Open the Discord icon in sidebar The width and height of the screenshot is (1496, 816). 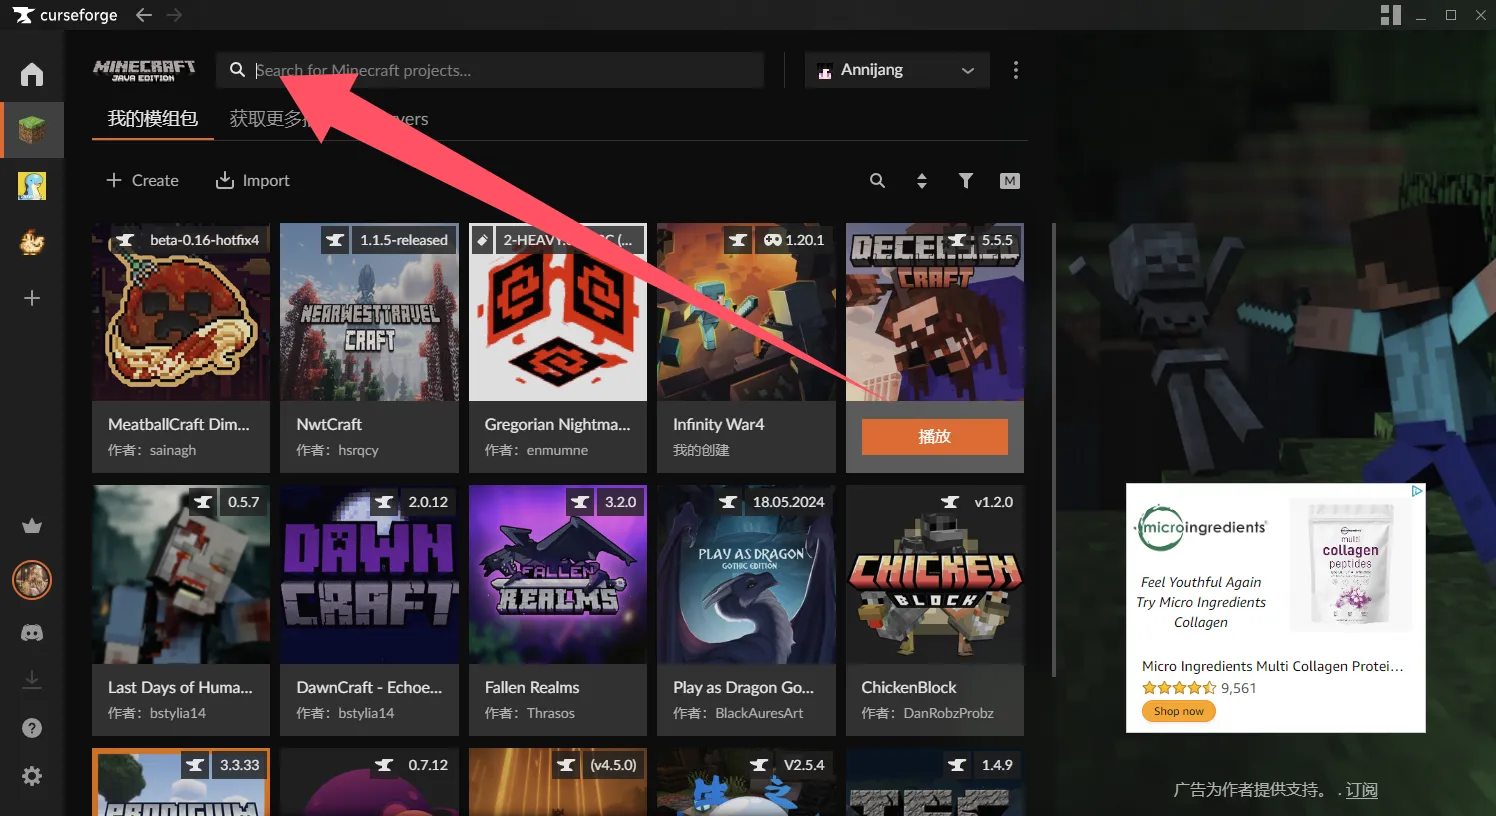pos(32,633)
